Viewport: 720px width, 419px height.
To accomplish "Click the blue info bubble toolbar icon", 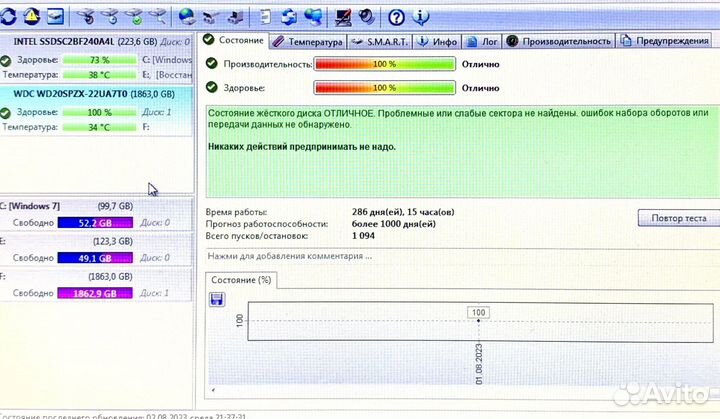I will coord(421,17).
